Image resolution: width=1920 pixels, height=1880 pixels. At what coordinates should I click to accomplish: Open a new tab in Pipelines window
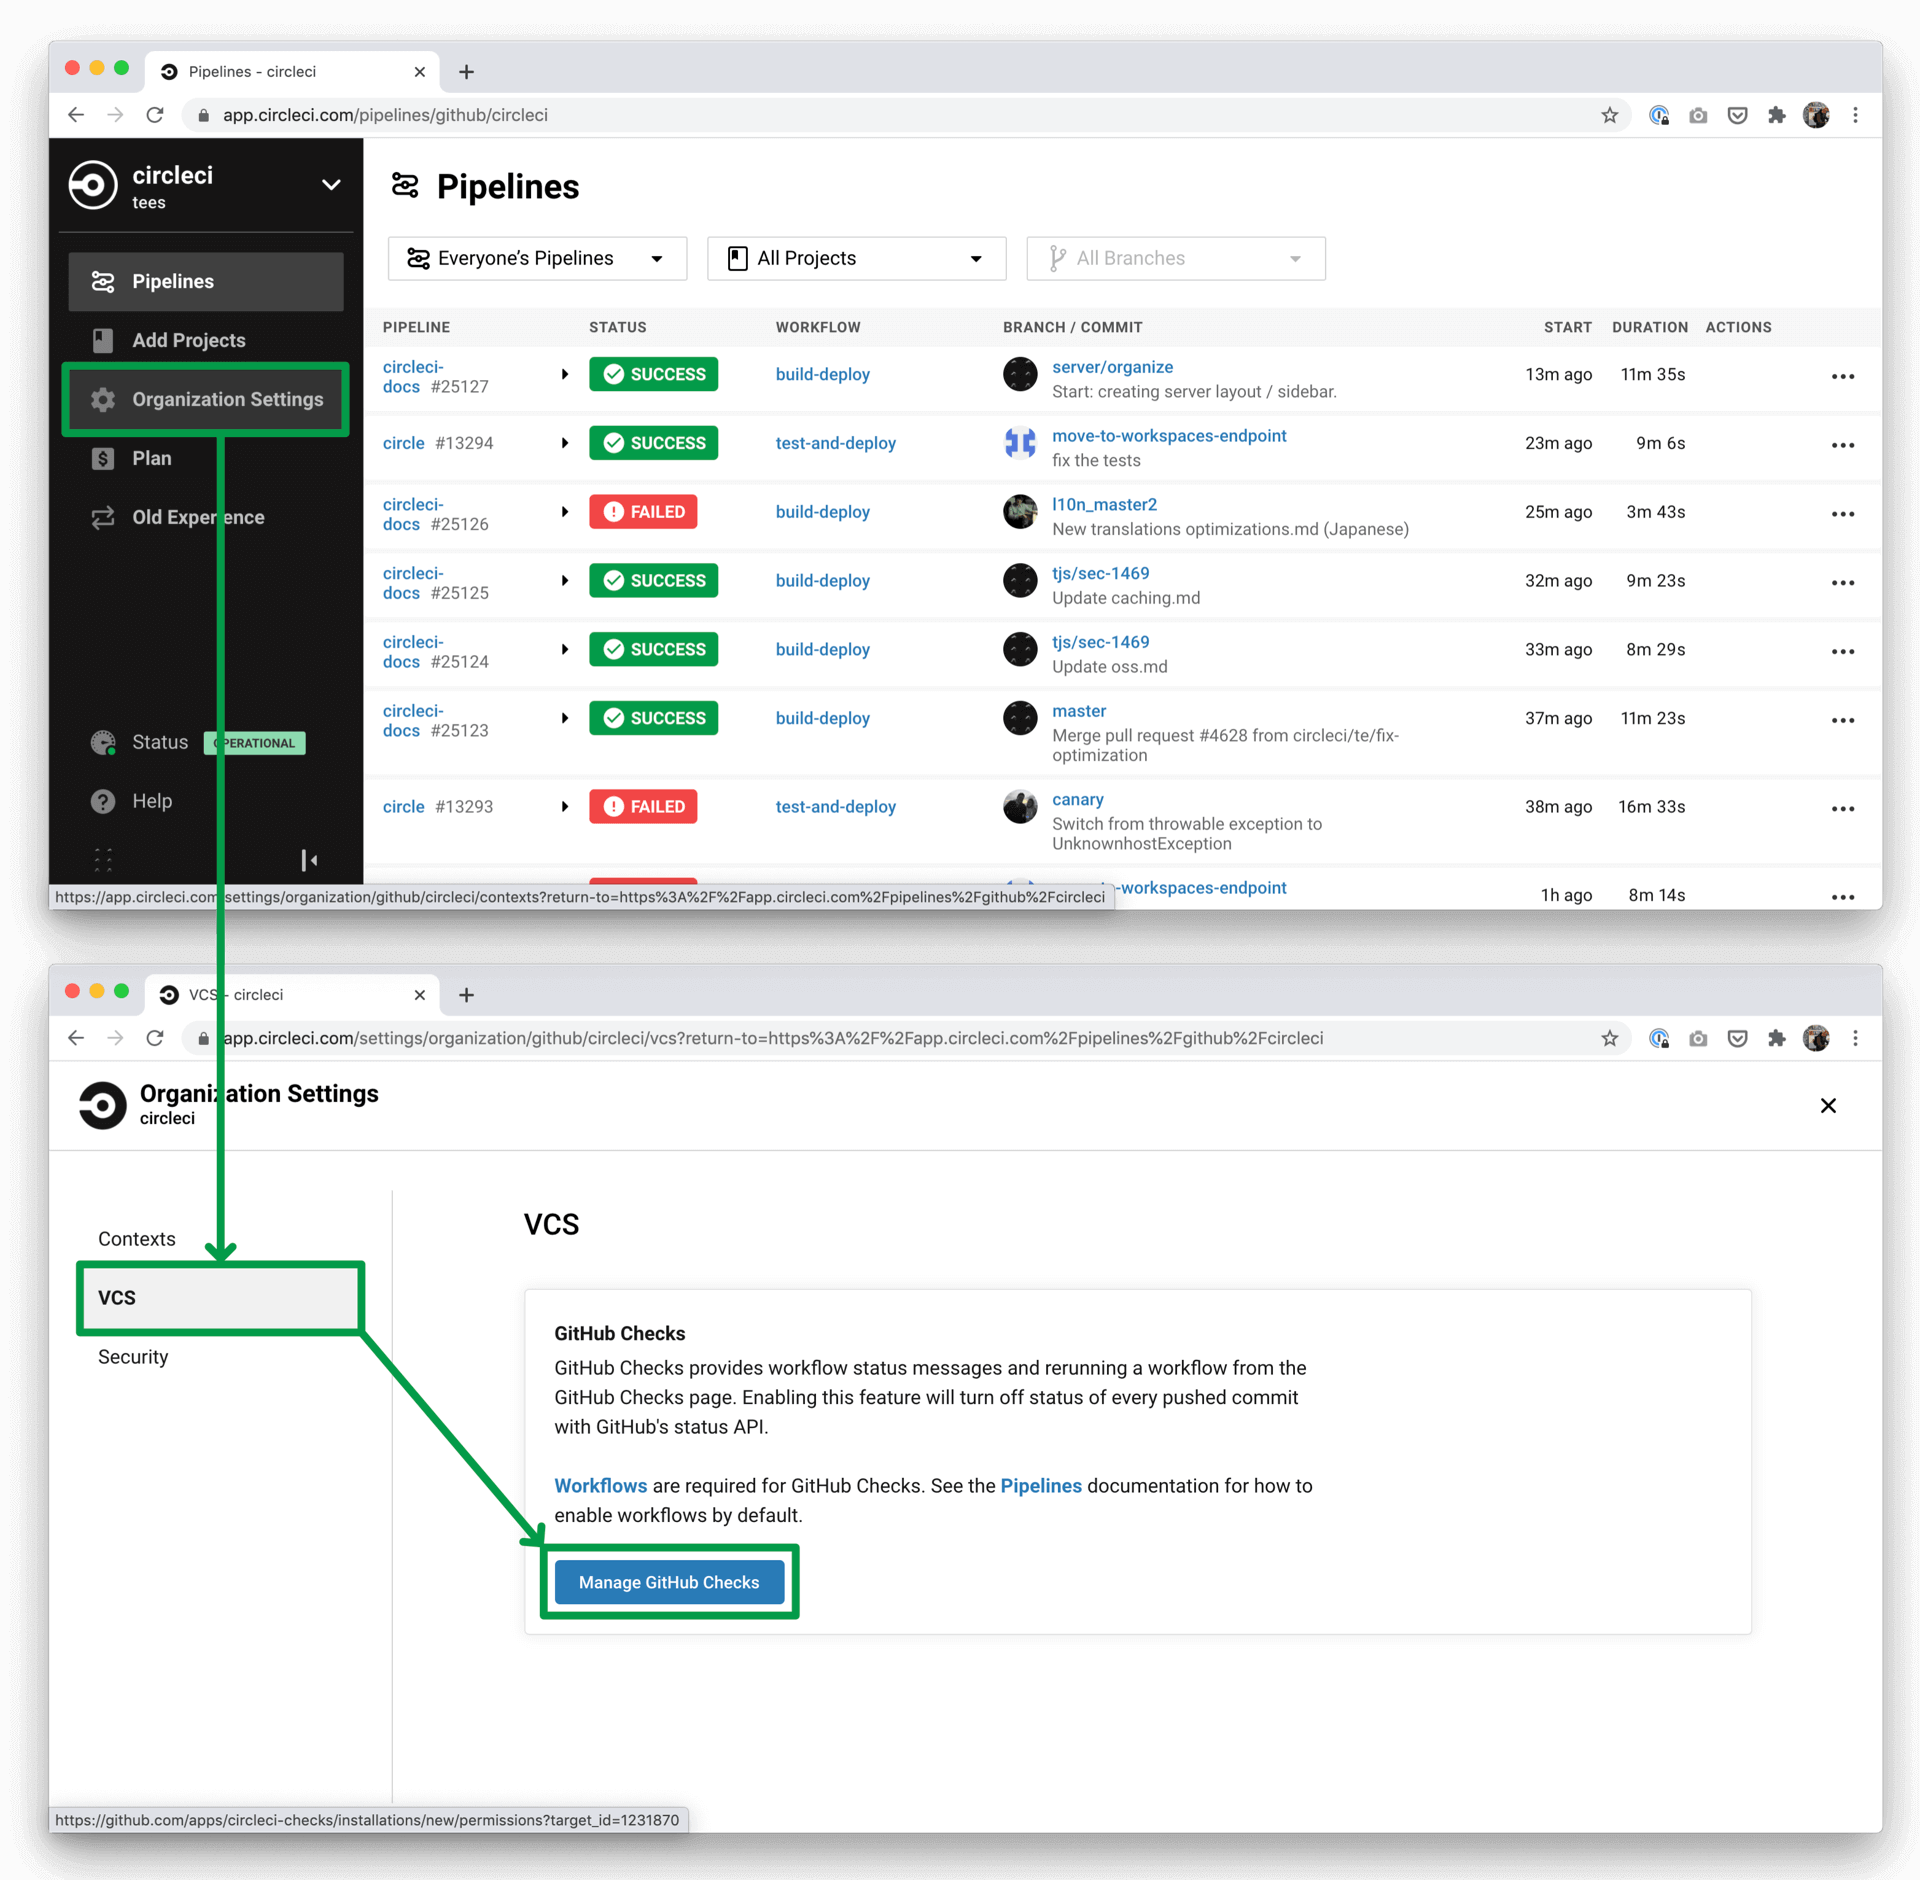[x=466, y=72]
